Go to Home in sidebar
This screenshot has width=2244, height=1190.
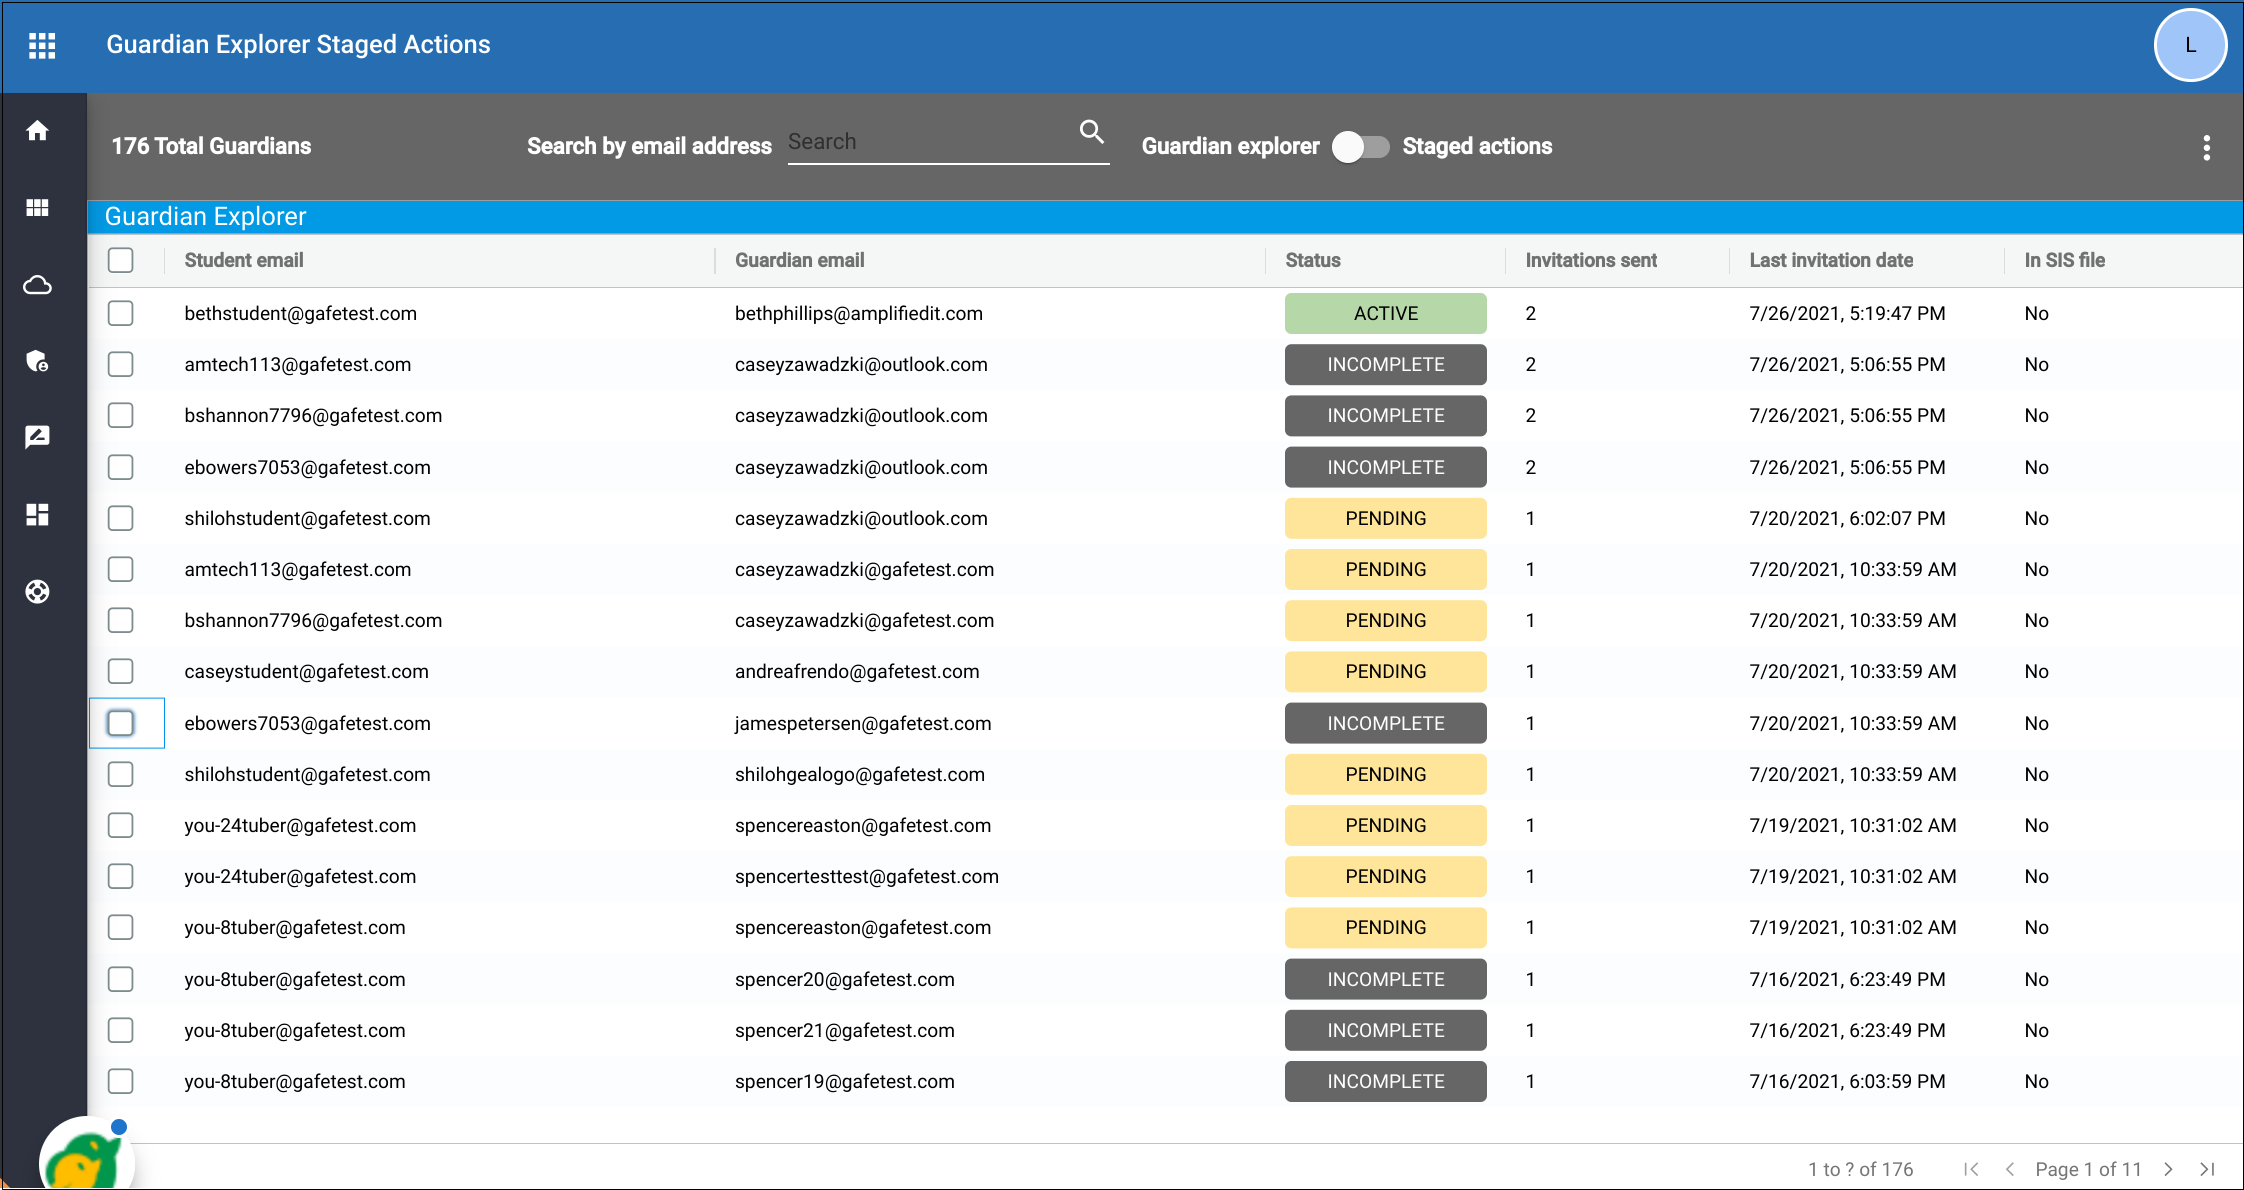[38, 131]
